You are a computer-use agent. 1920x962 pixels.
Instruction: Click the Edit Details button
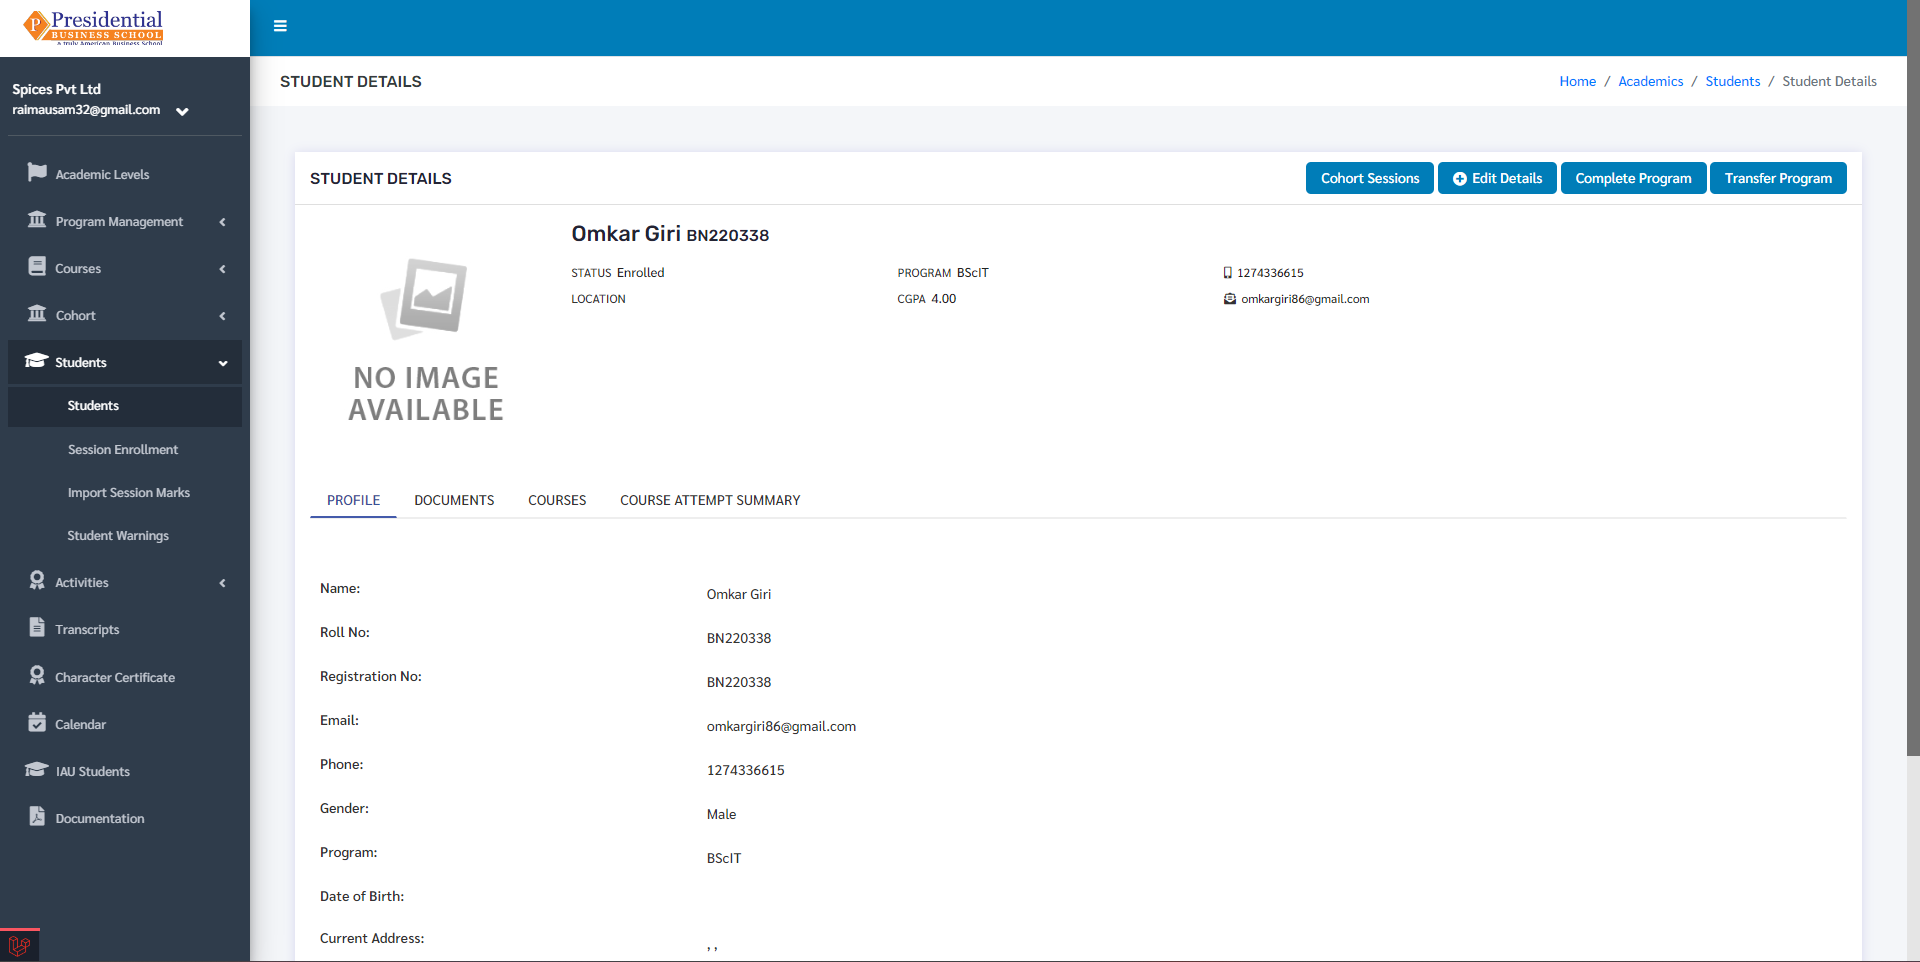pyautogui.click(x=1497, y=178)
